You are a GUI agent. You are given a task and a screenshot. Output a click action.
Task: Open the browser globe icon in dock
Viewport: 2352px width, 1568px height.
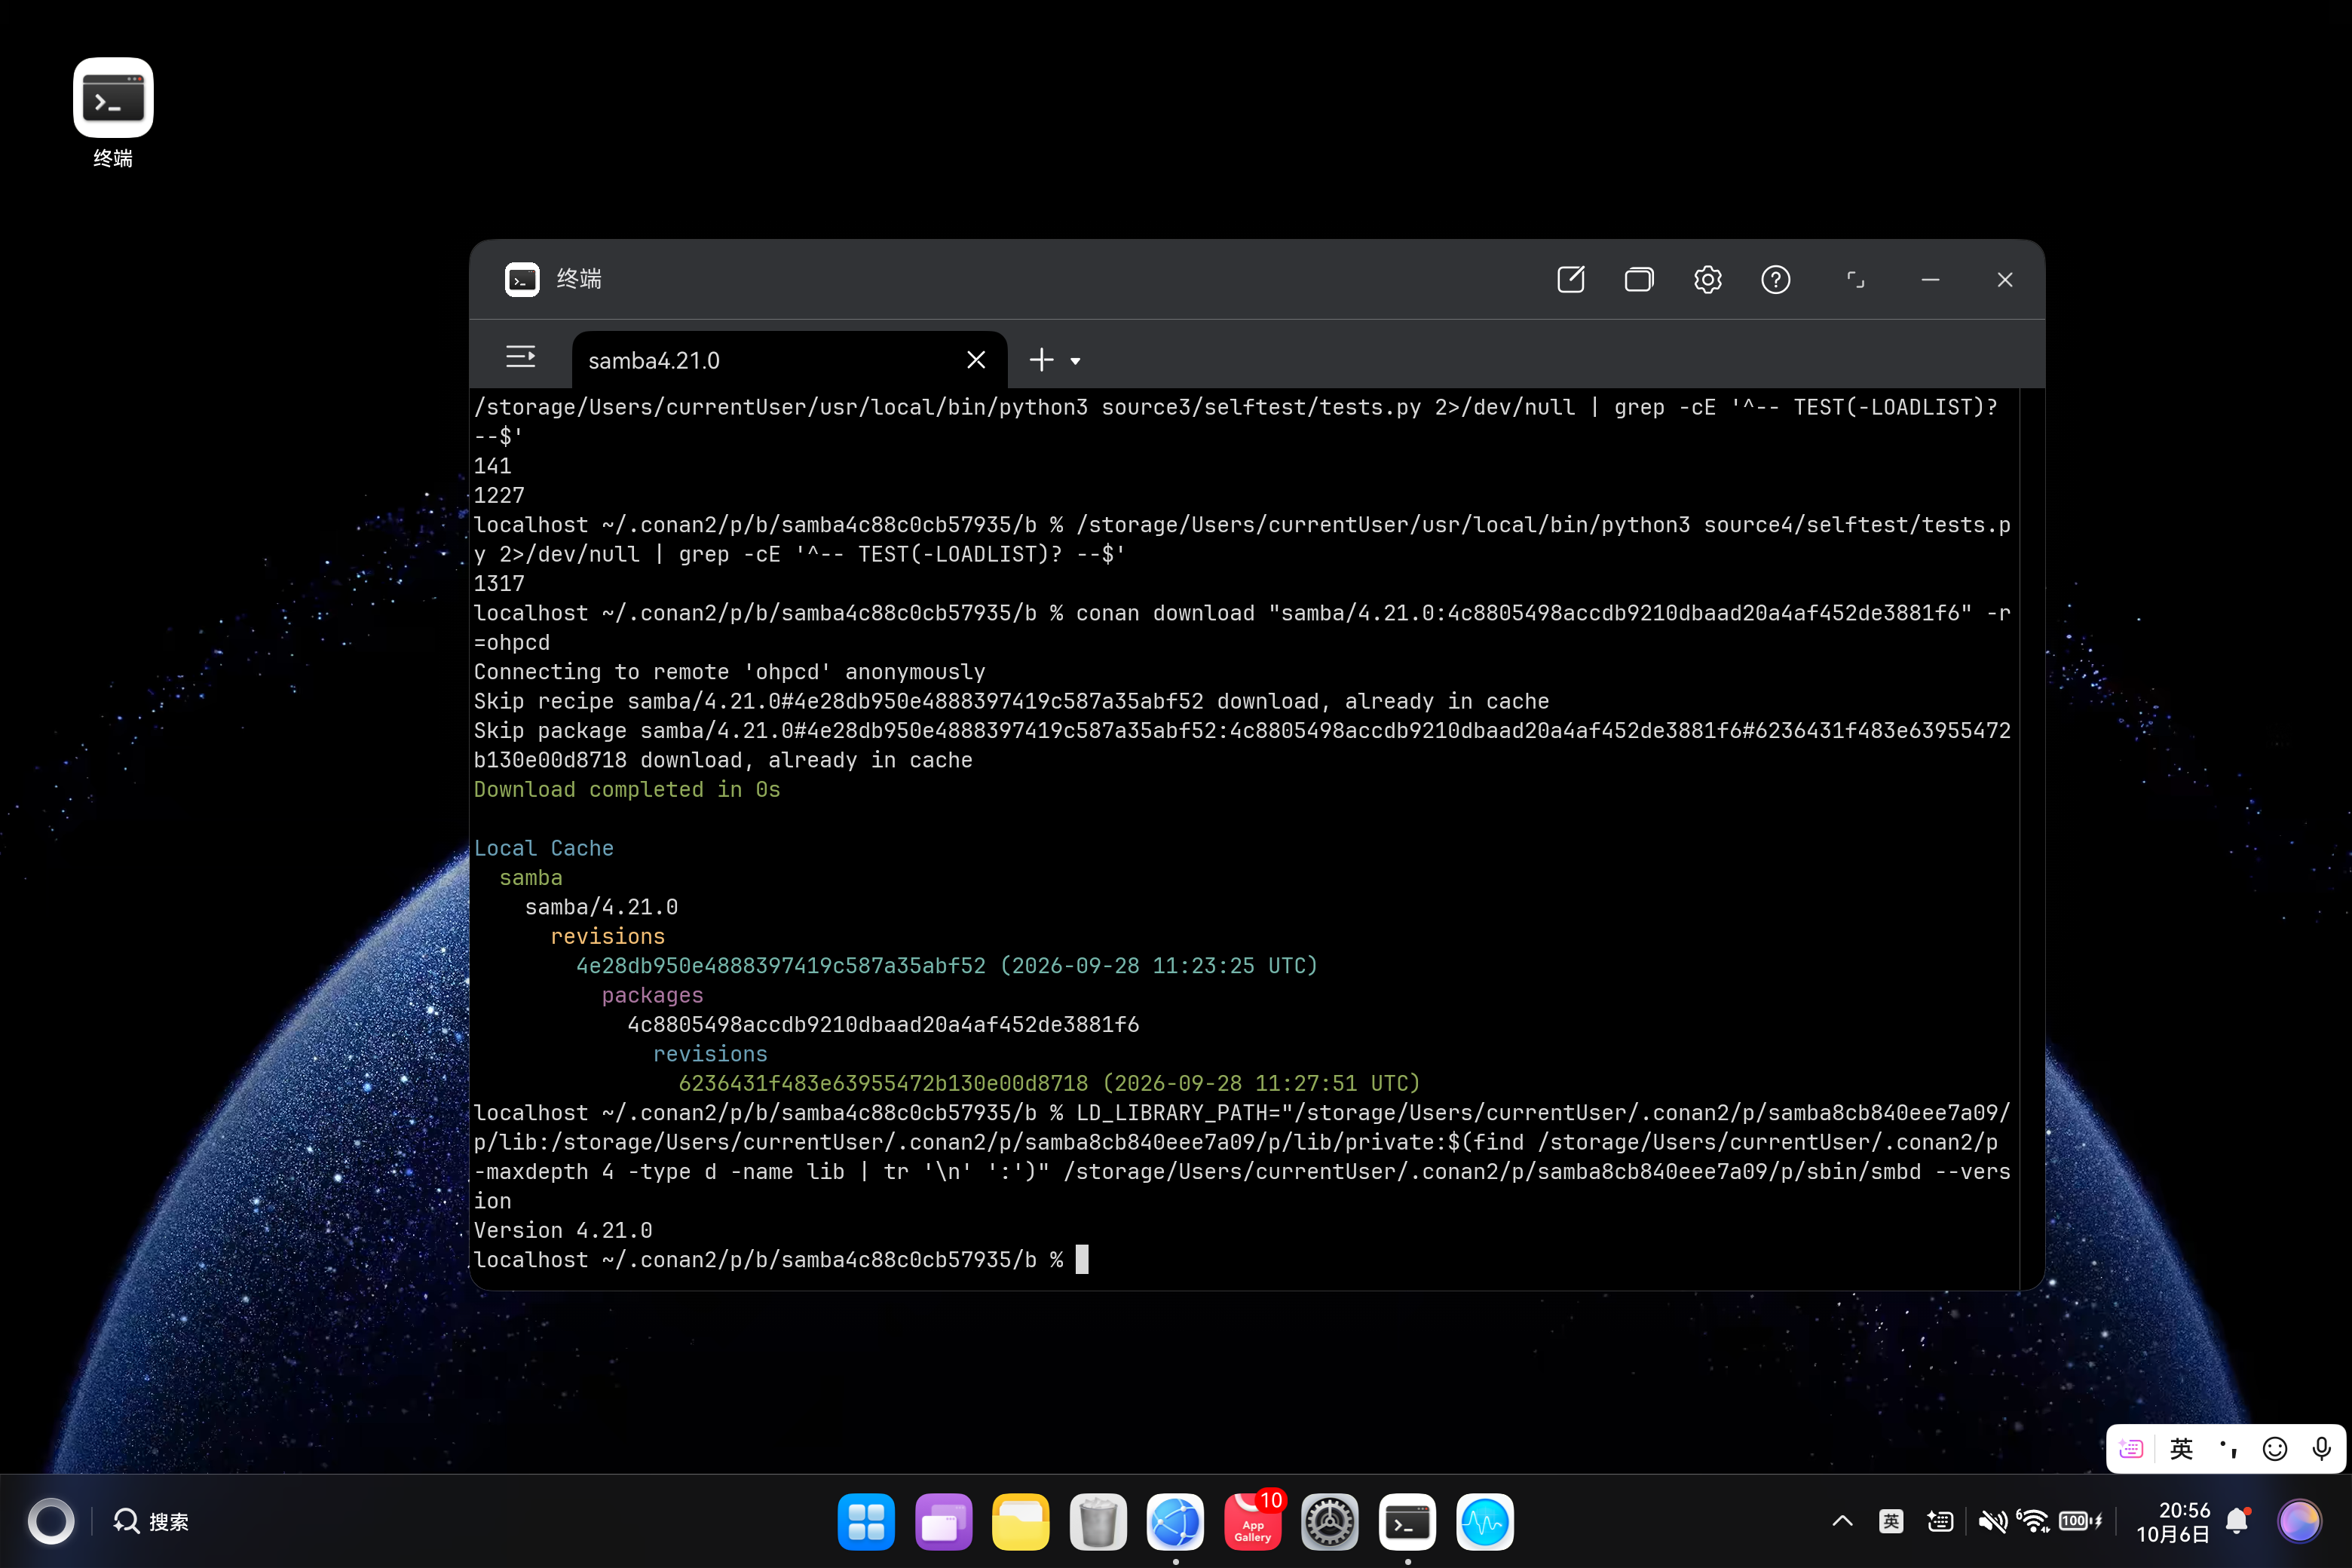click(1175, 1522)
